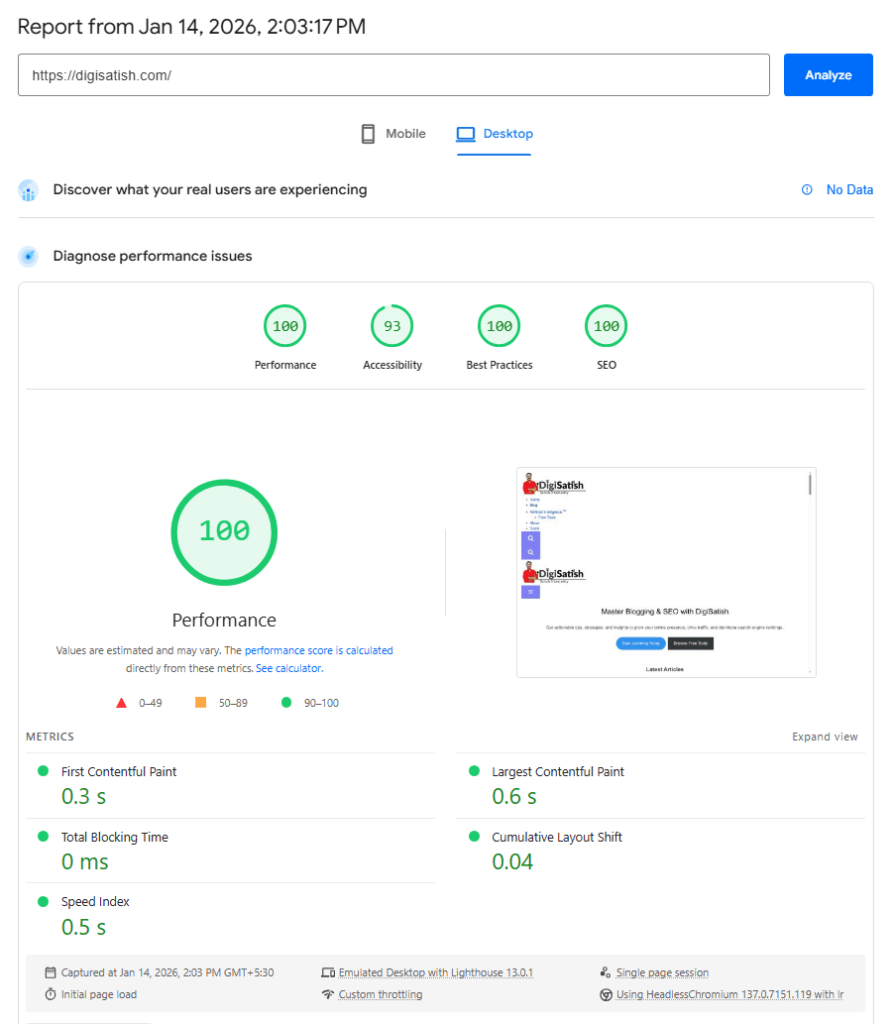The height and width of the screenshot is (1024, 893).
Task: Click the Custom throttling text
Action: [x=380, y=995]
